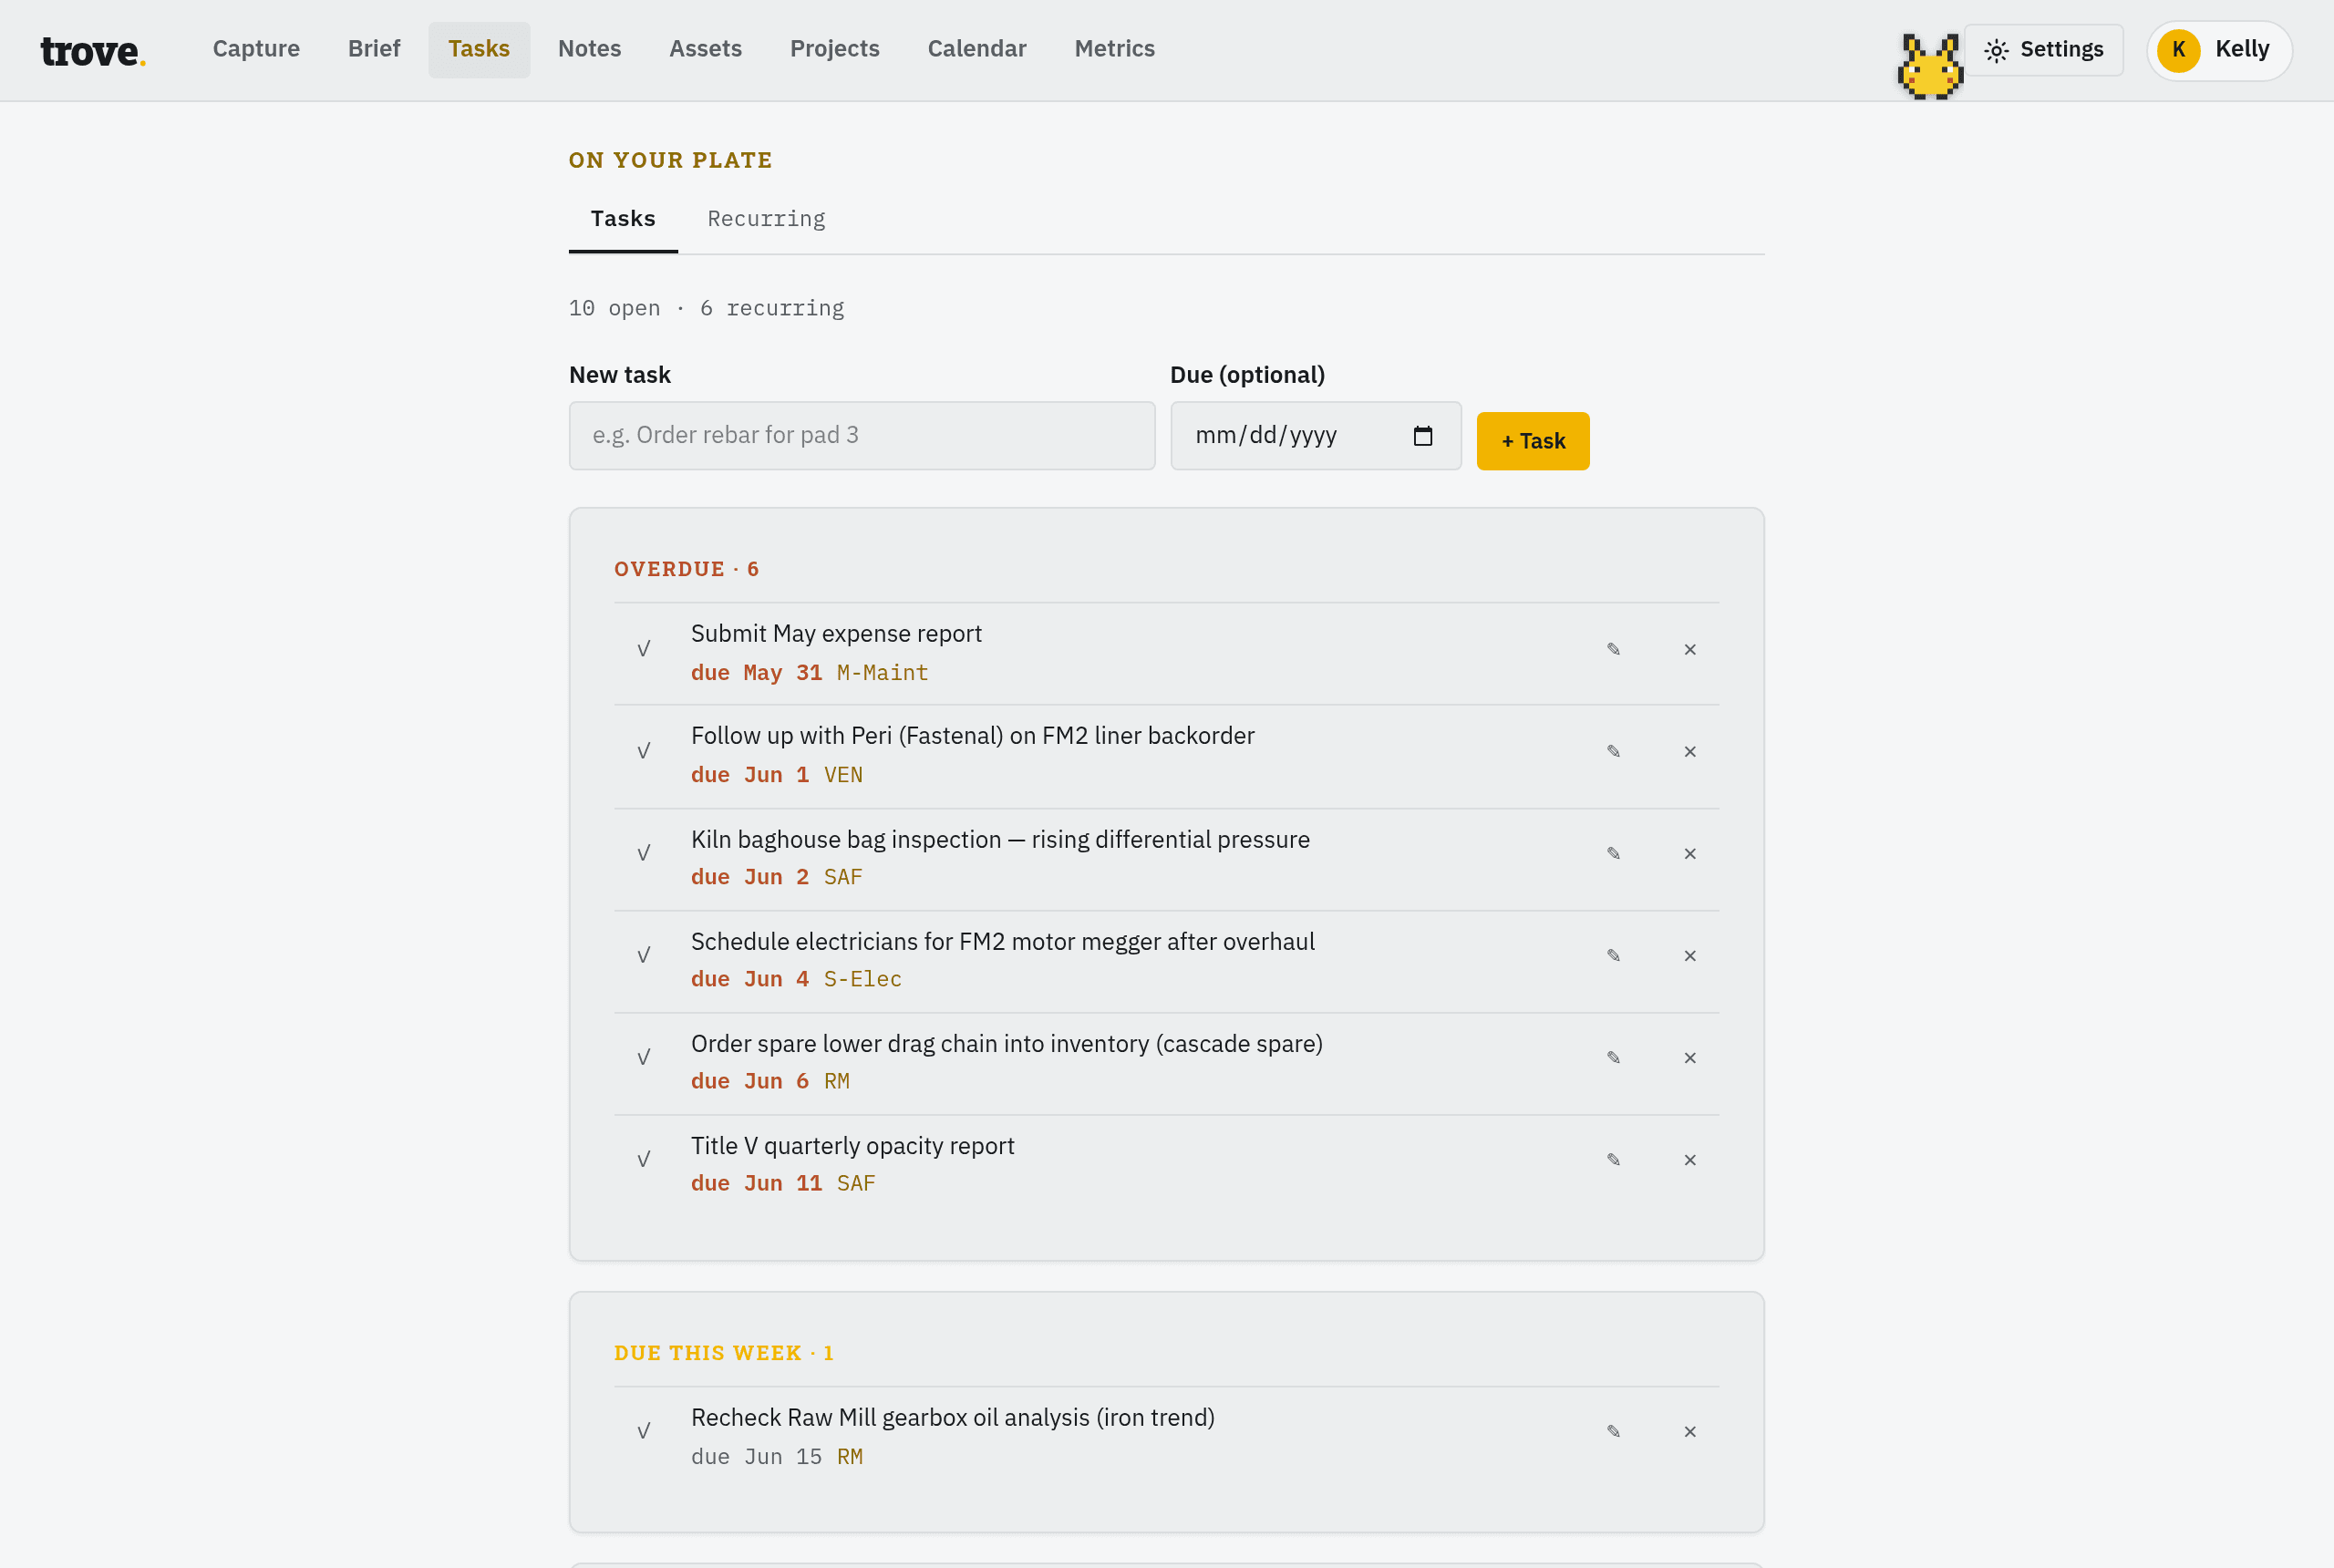
Task: Open the Brief page
Action: pyautogui.click(x=374, y=49)
